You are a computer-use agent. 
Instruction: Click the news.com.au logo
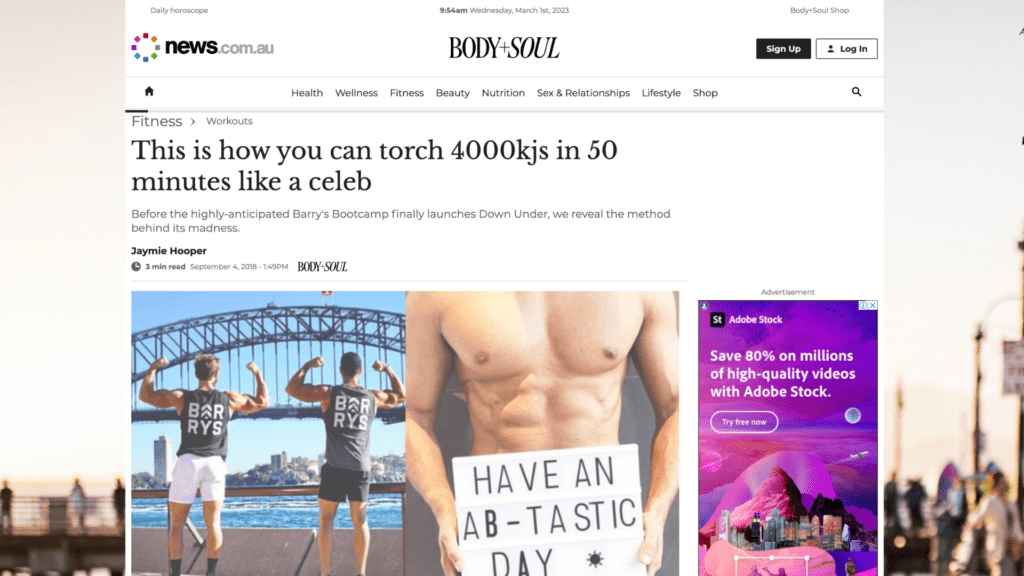(x=202, y=48)
